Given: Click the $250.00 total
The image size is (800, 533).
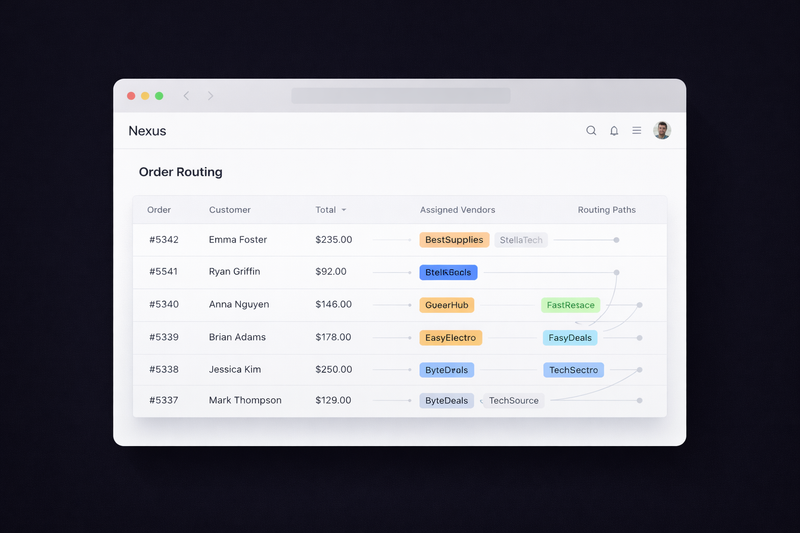Looking at the screenshot, I should (x=334, y=369).
